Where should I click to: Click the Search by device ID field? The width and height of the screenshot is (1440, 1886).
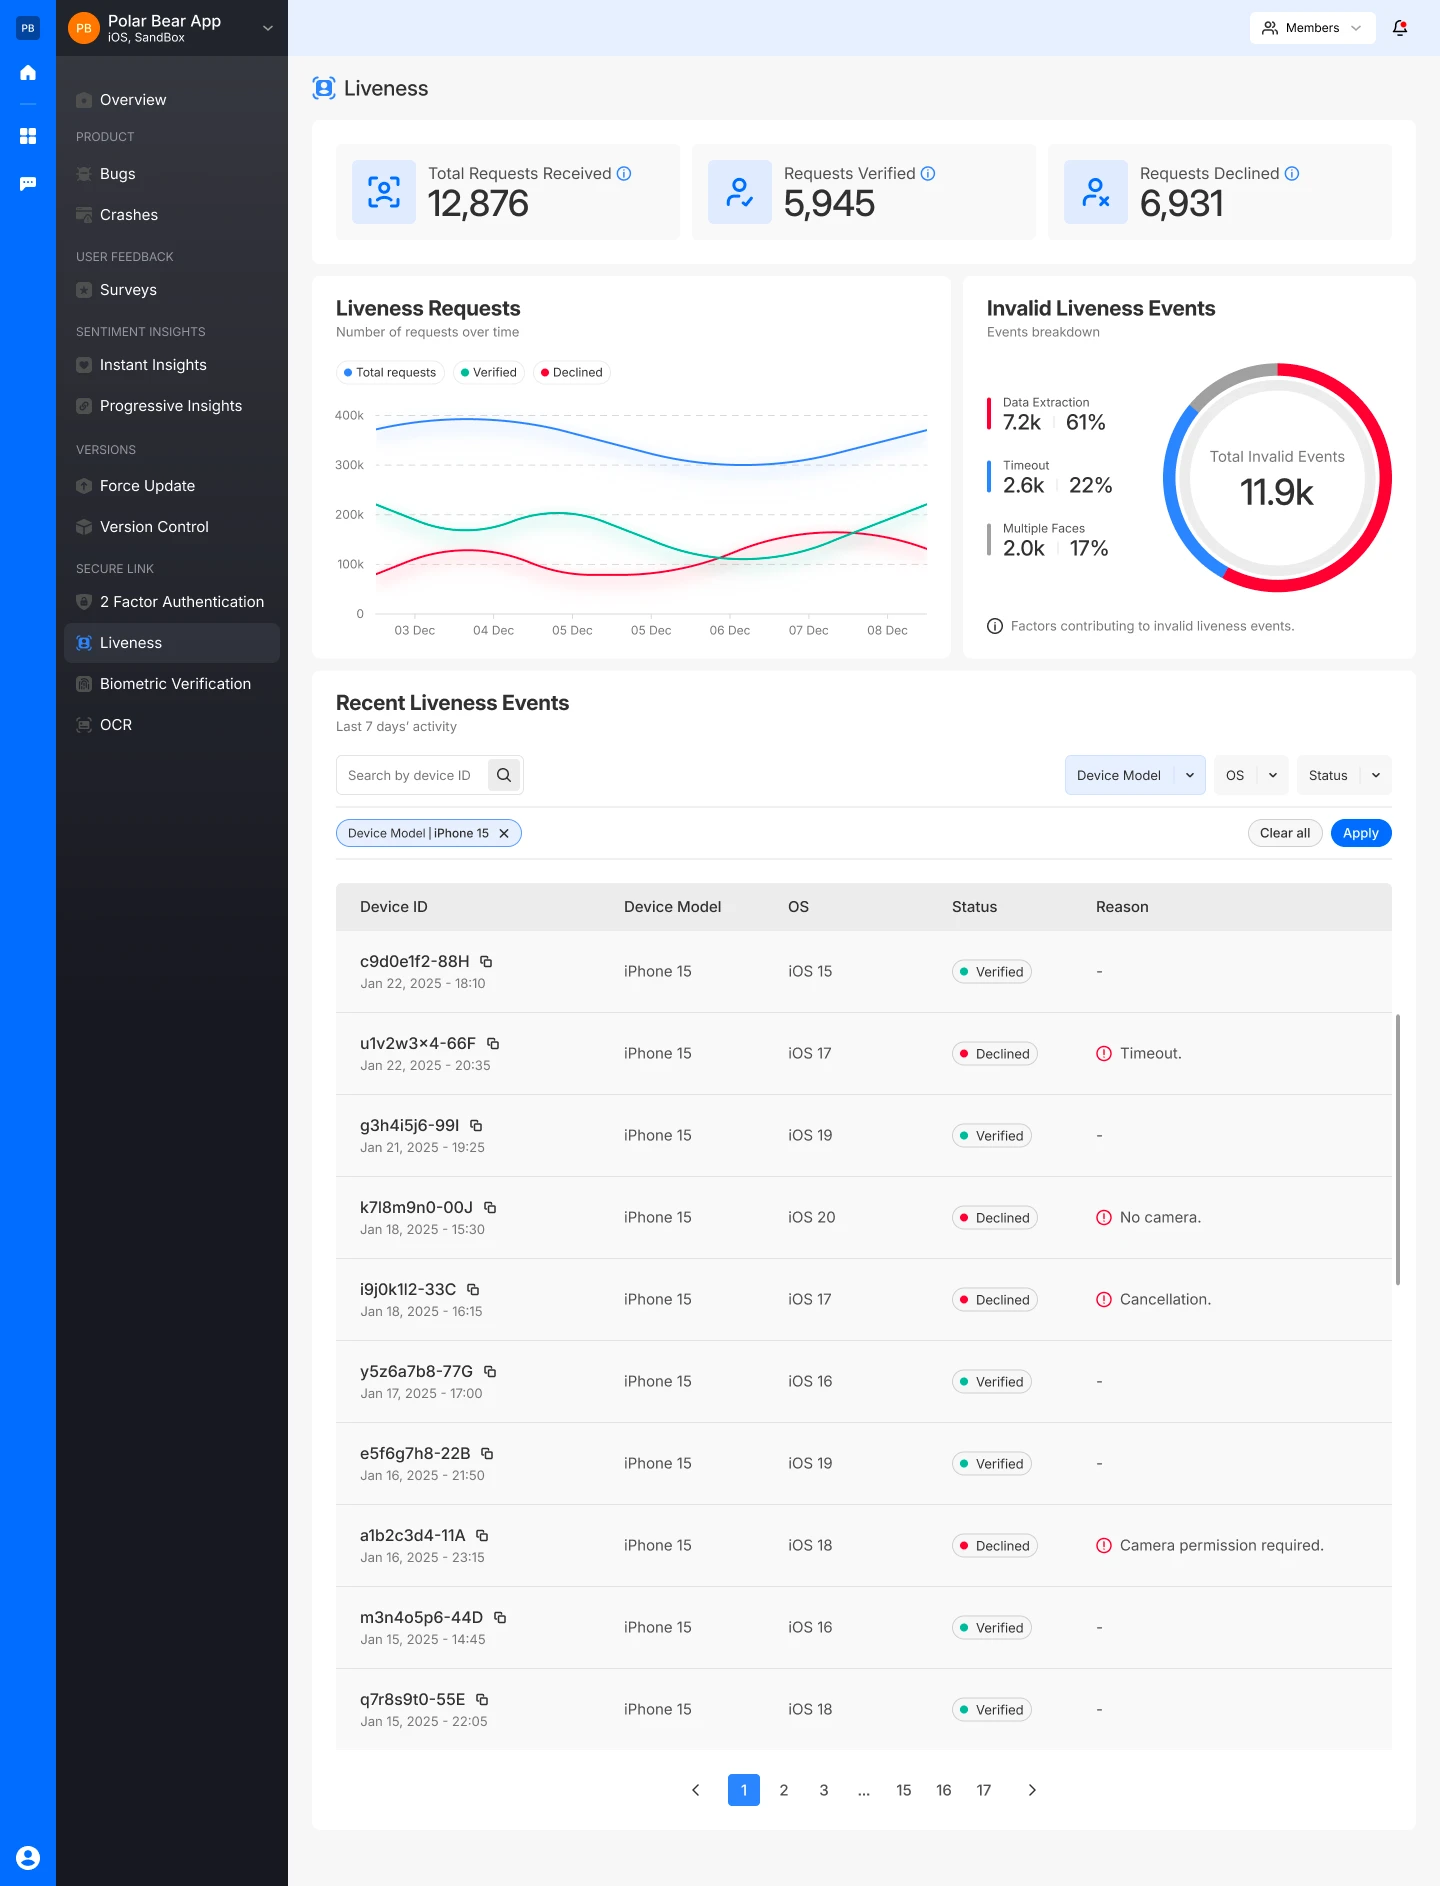412,775
